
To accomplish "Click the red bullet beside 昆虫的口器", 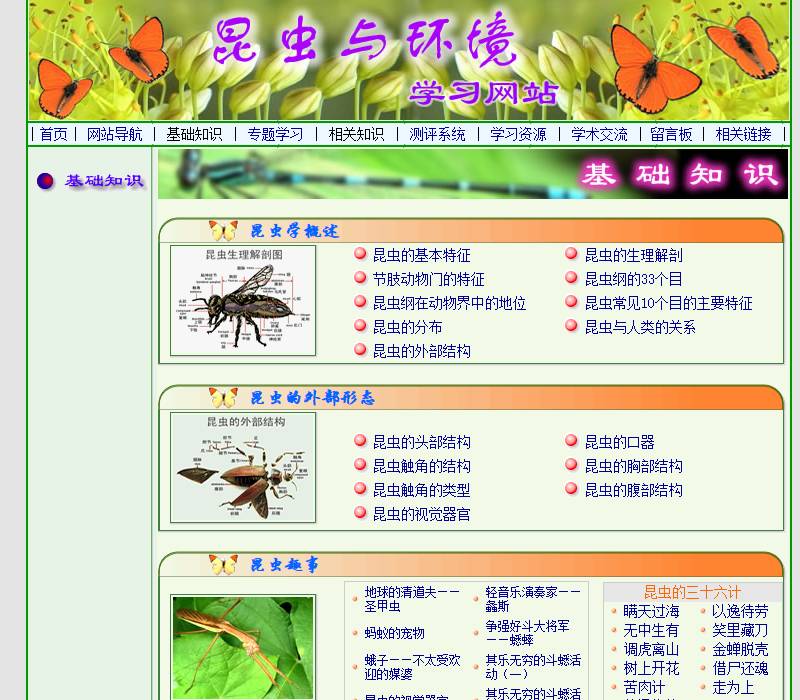I will click(x=570, y=443).
